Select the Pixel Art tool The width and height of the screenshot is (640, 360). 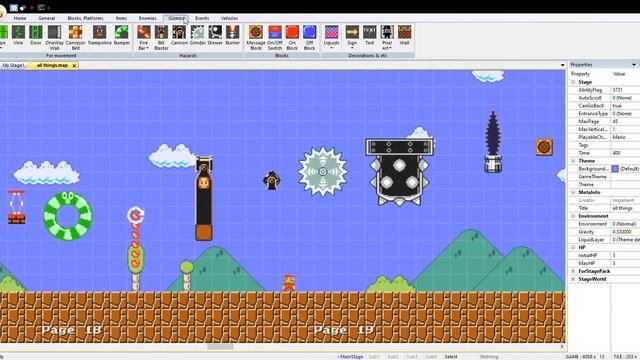pos(387,38)
